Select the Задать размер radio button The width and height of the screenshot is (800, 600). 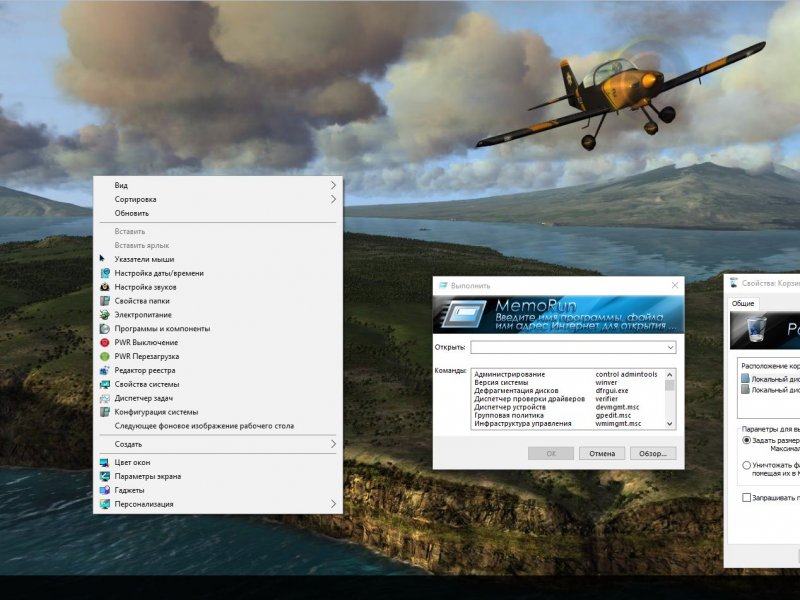746,440
